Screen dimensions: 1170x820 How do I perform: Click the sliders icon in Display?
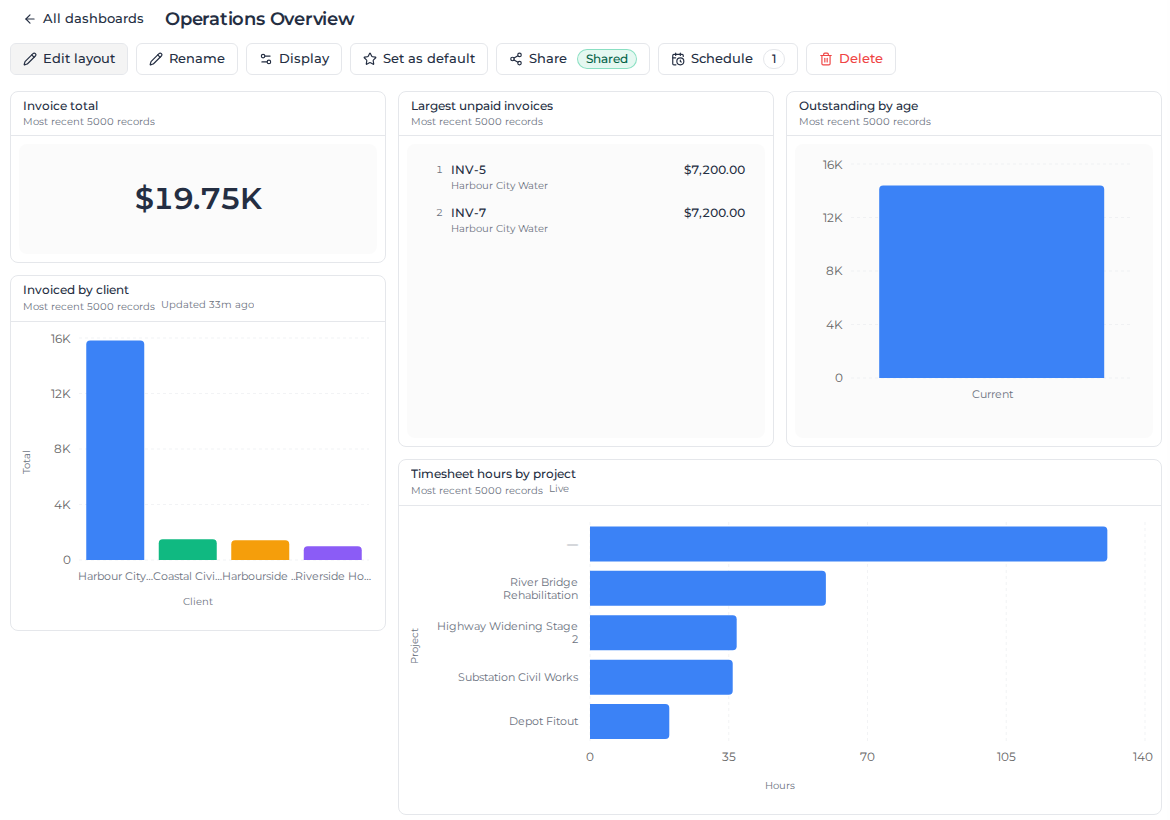pyautogui.click(x=266, y=59)
